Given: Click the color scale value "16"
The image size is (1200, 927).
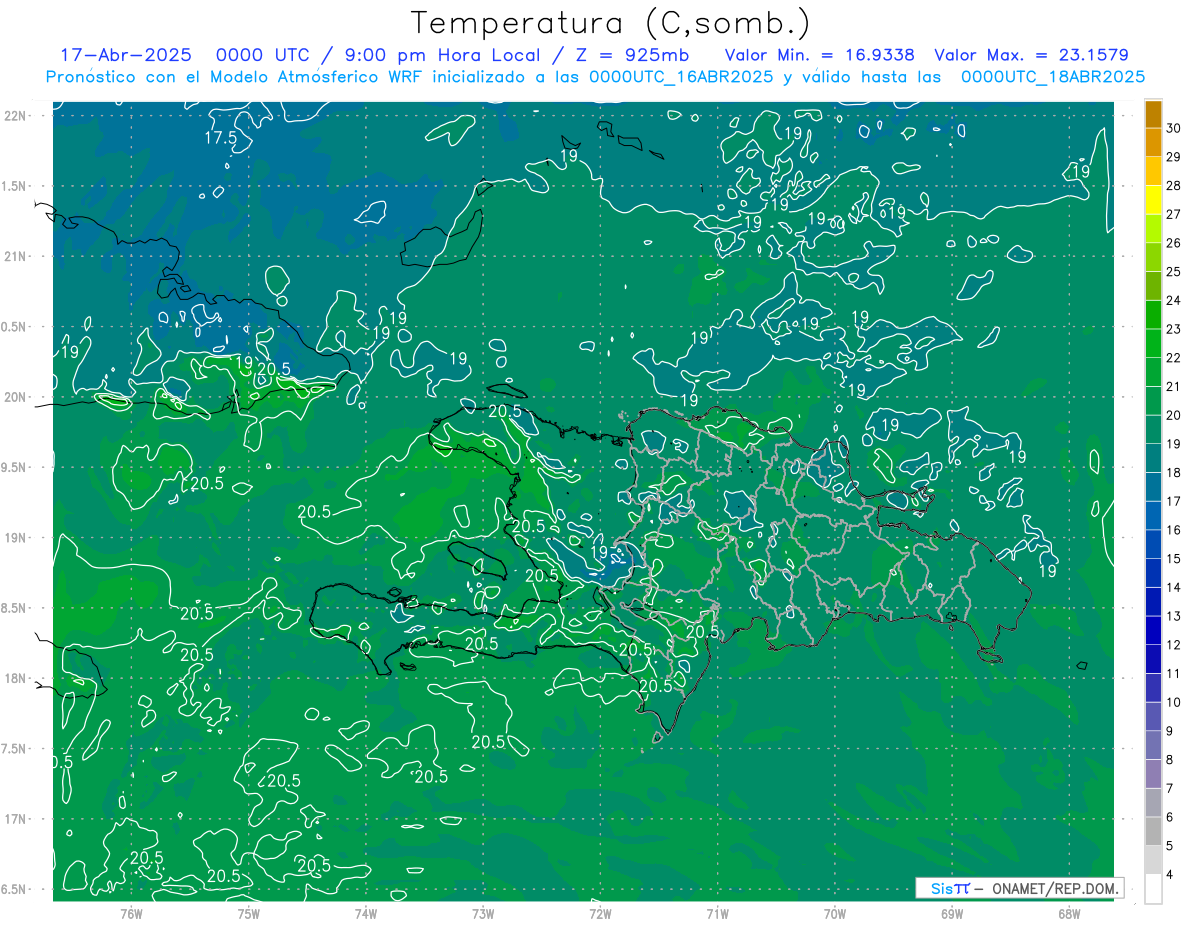Looking at the screenshot, I should pos(1174,530).
